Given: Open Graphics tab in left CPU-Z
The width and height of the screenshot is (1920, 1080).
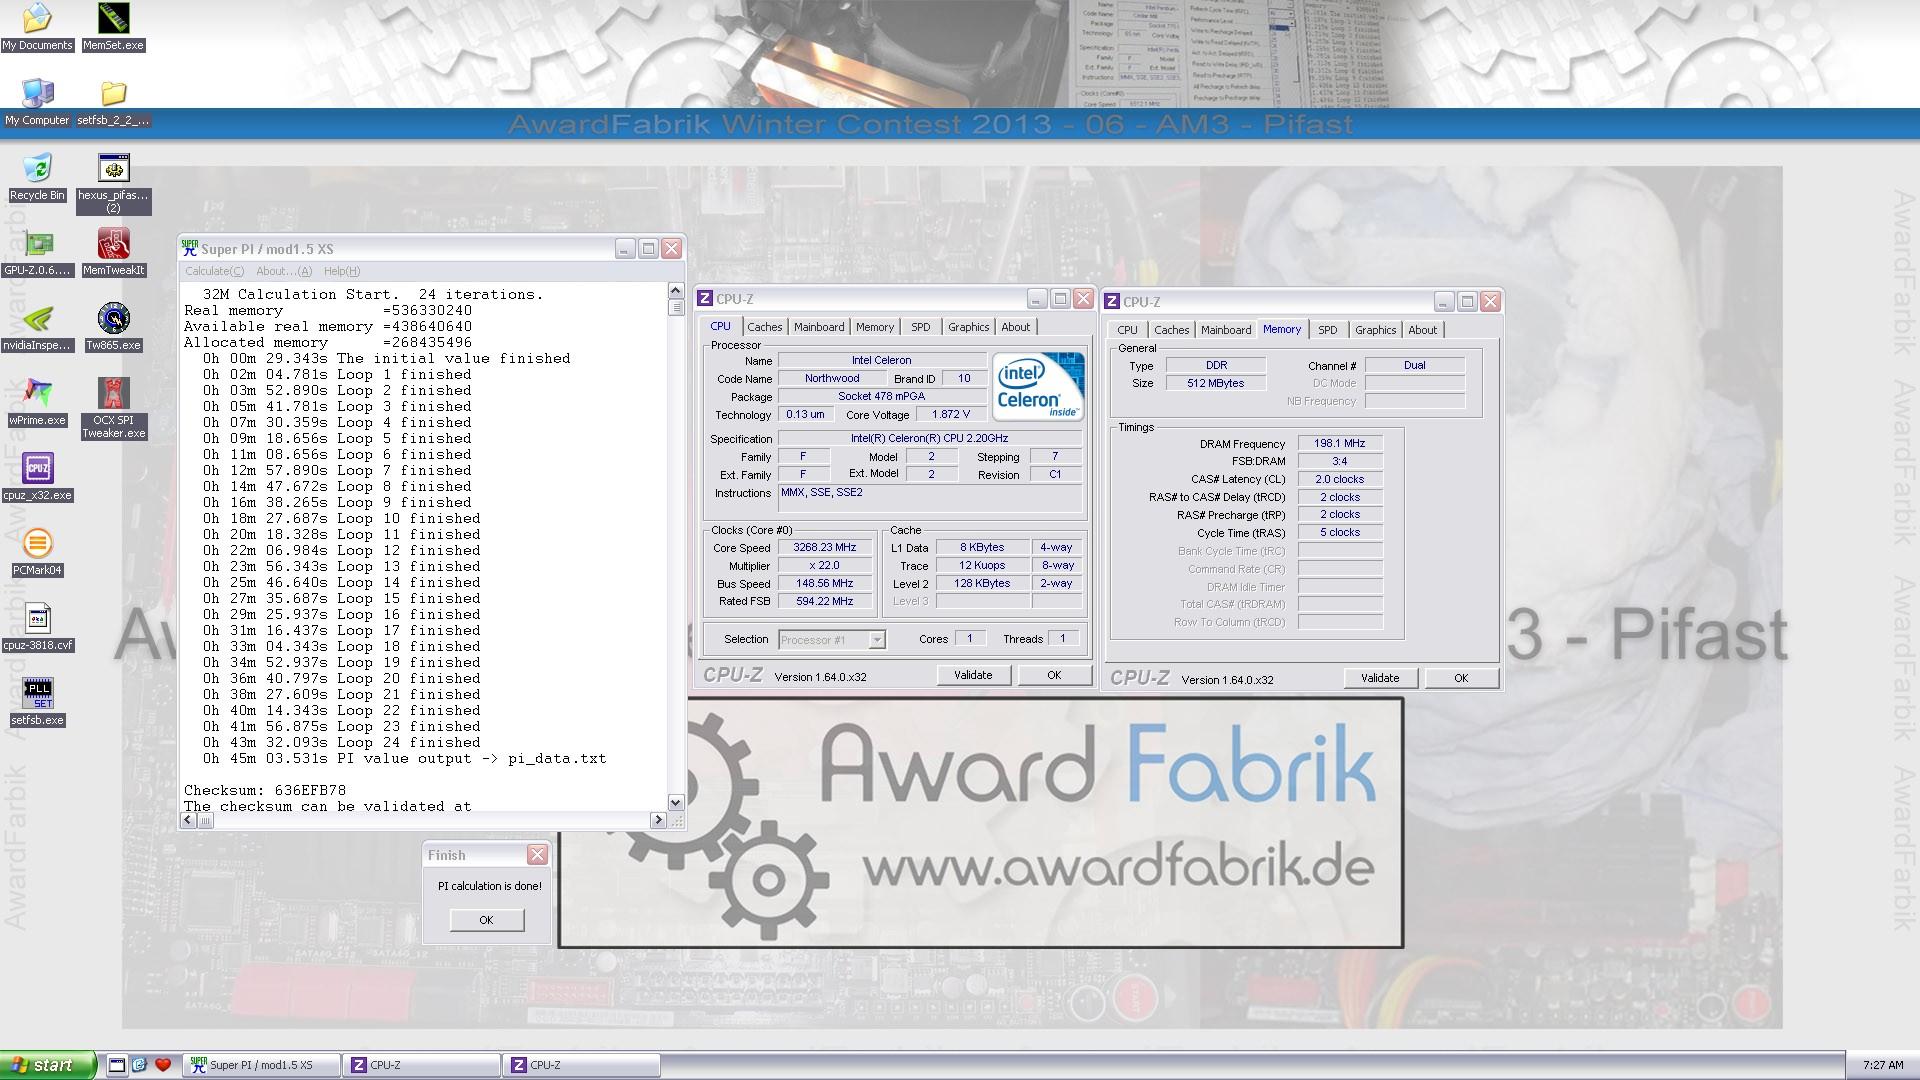Looking at the screenshot, I should coord(968,327).
